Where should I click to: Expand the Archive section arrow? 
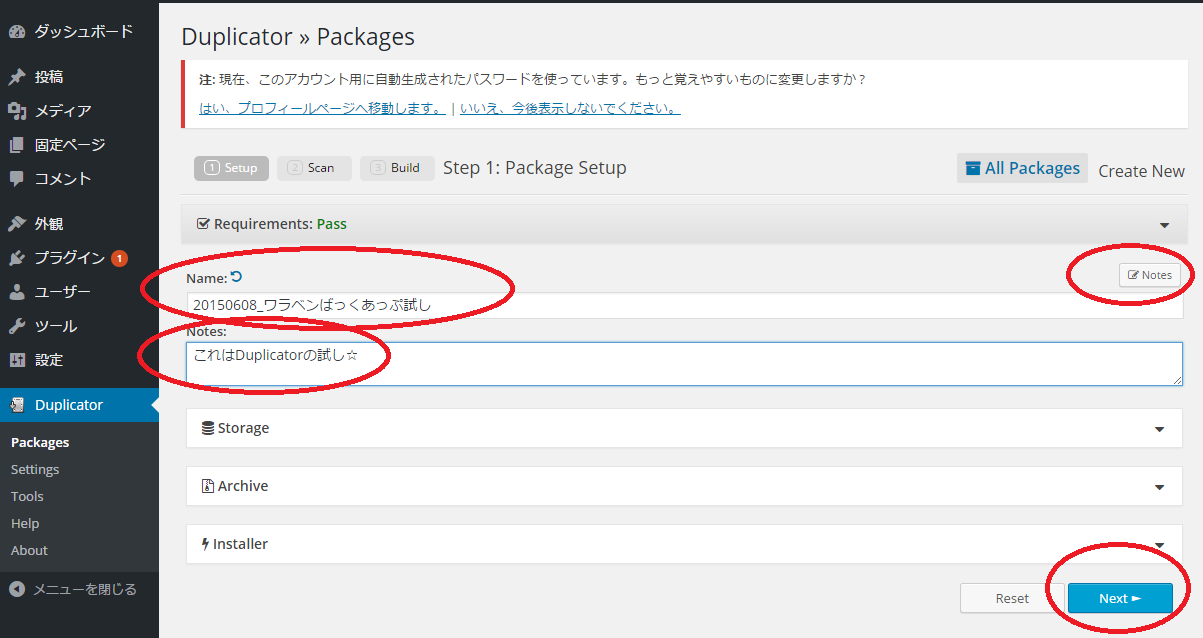(x=1160, y=487)
